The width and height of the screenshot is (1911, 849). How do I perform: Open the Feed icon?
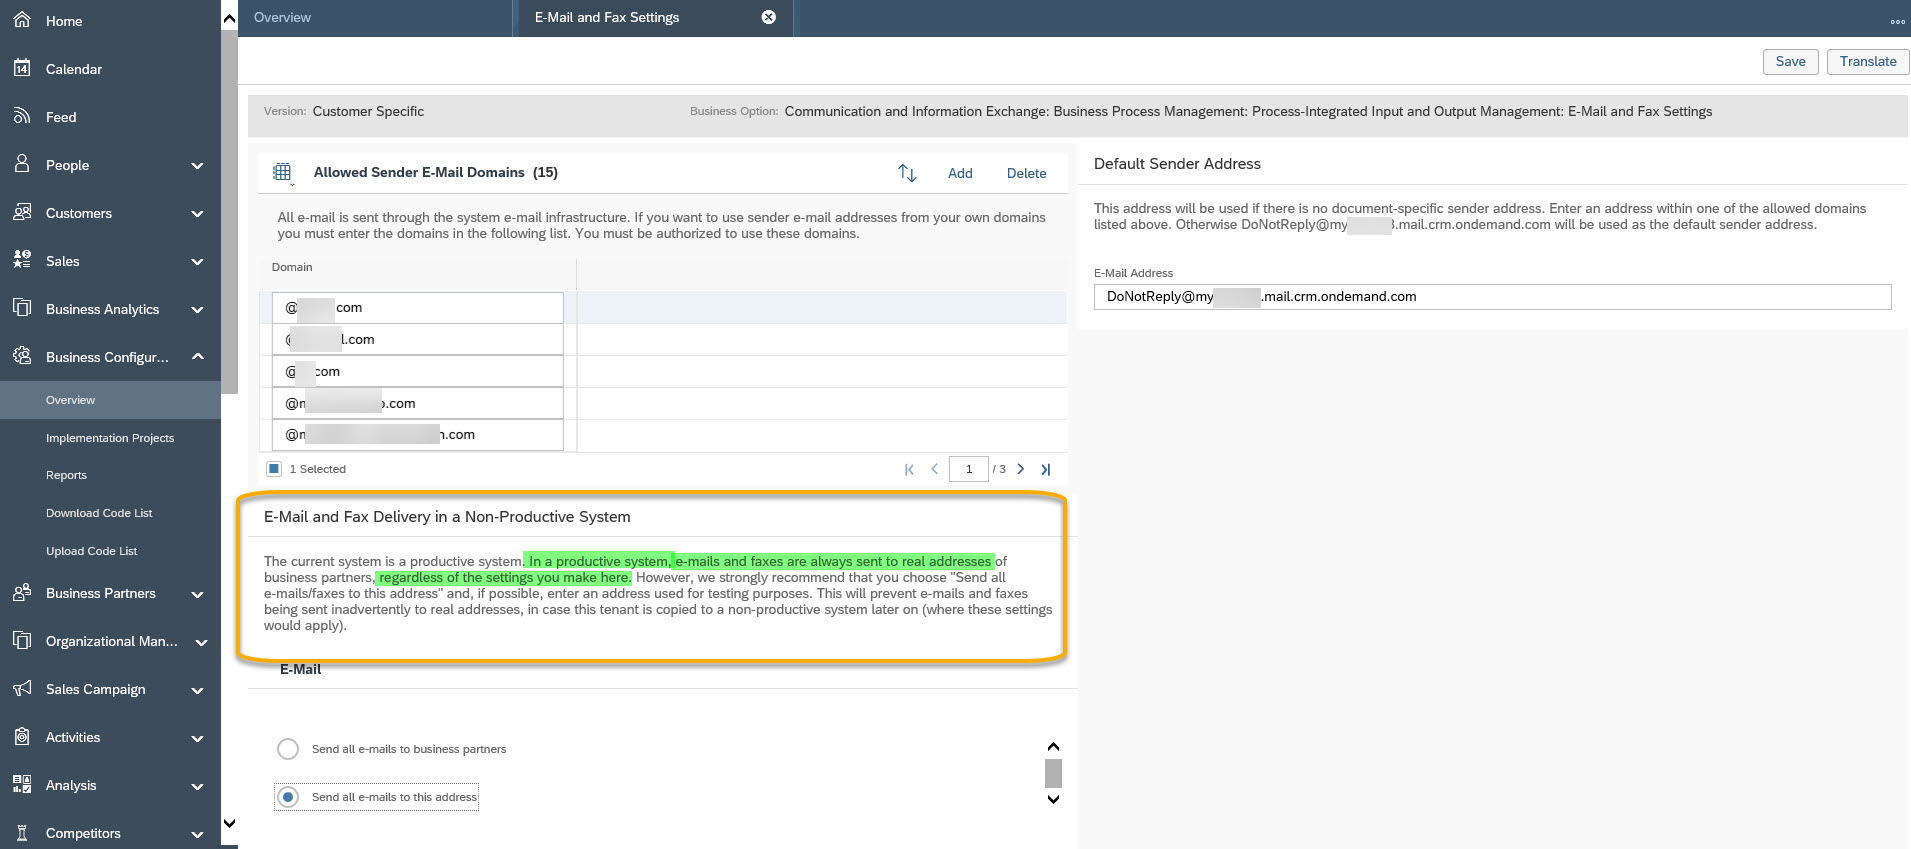point(21,116)
